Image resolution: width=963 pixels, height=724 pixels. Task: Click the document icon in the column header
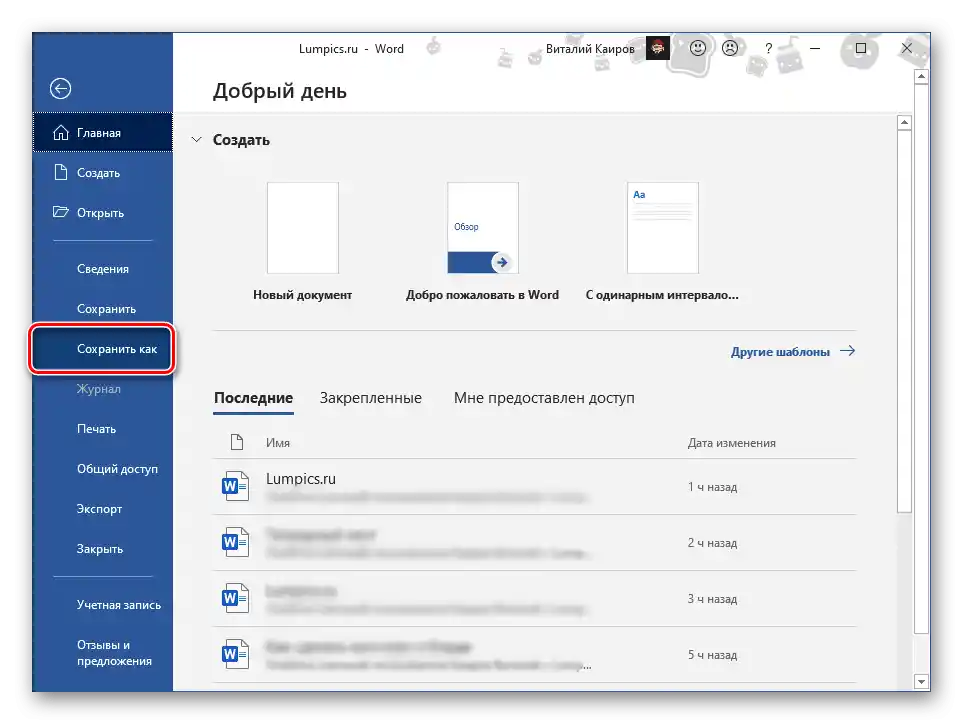[x=237, y=442]
